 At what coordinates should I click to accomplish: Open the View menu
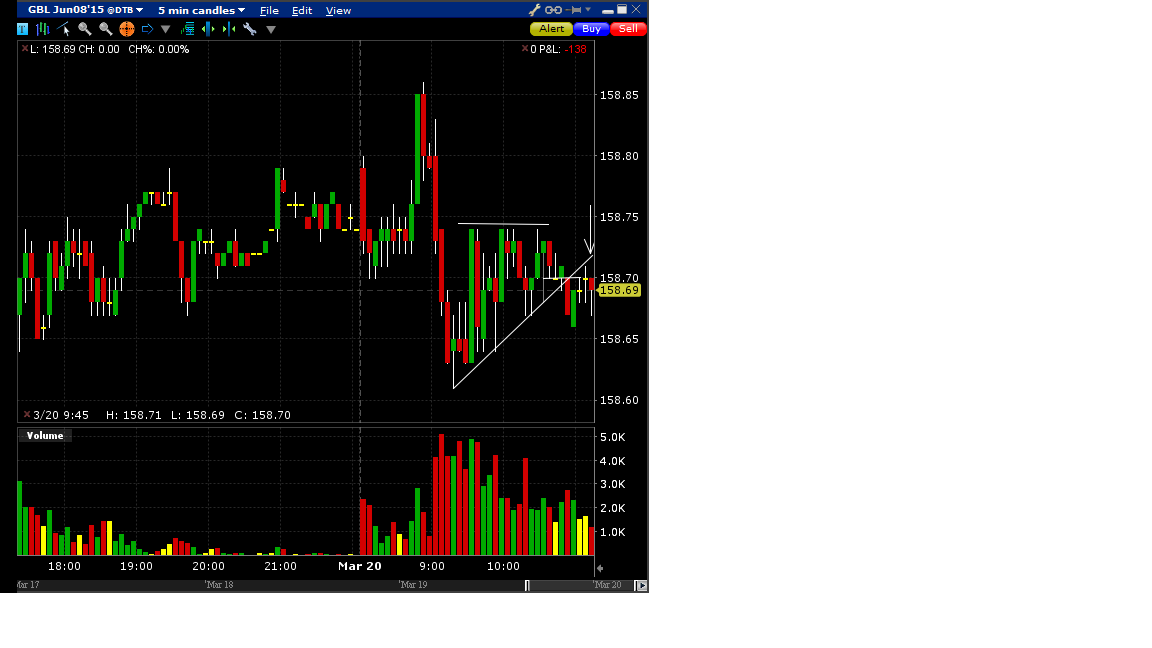(338, 10)
